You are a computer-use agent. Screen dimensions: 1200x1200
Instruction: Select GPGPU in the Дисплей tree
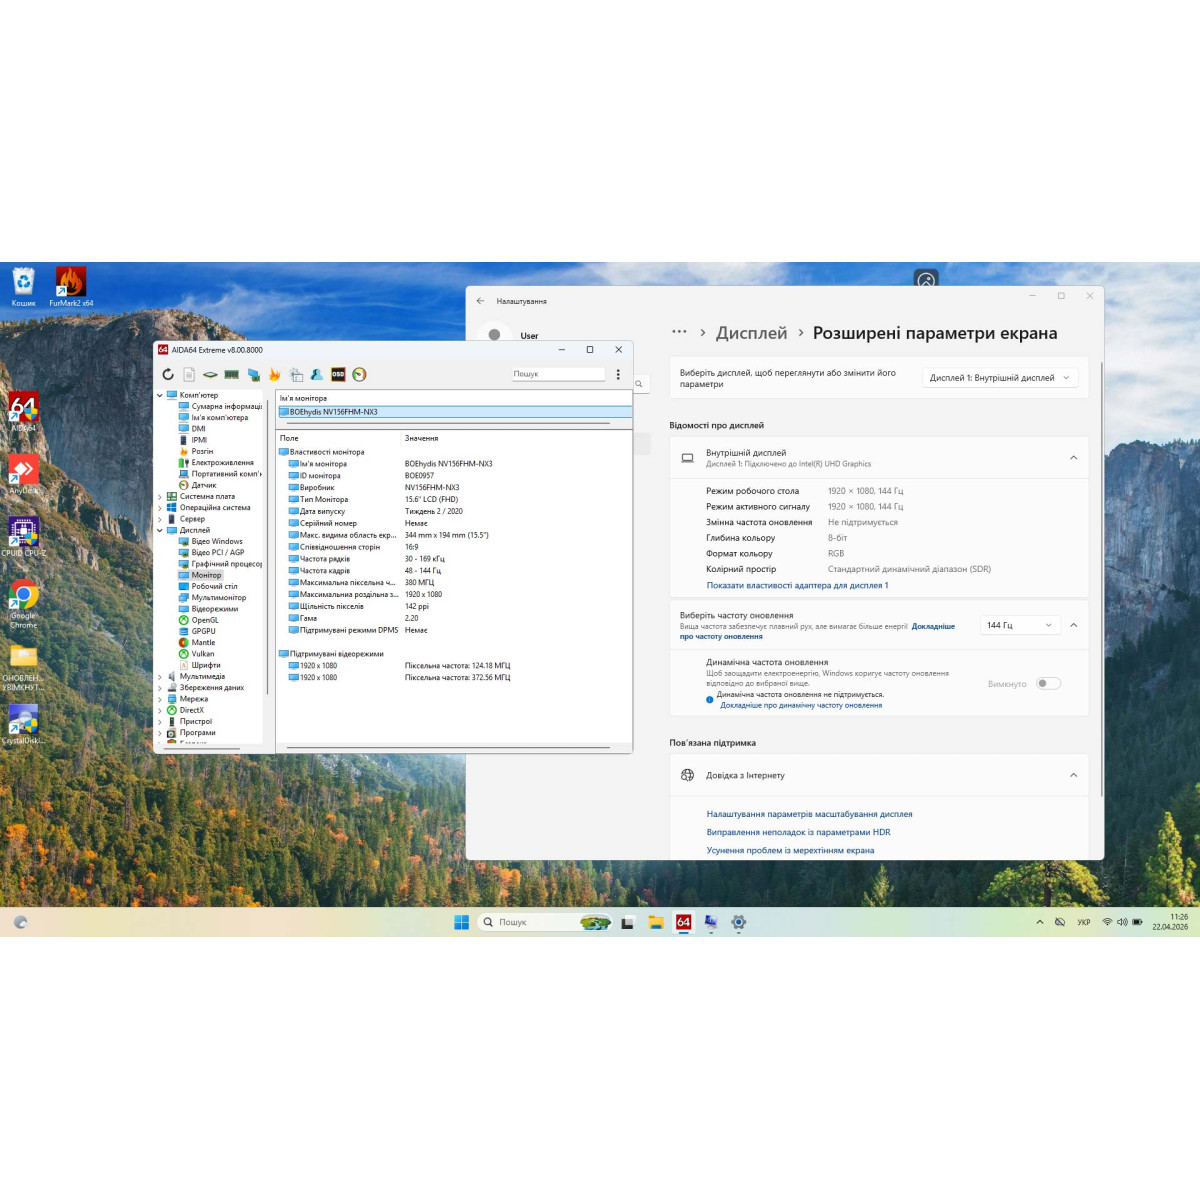coord(203,631)
